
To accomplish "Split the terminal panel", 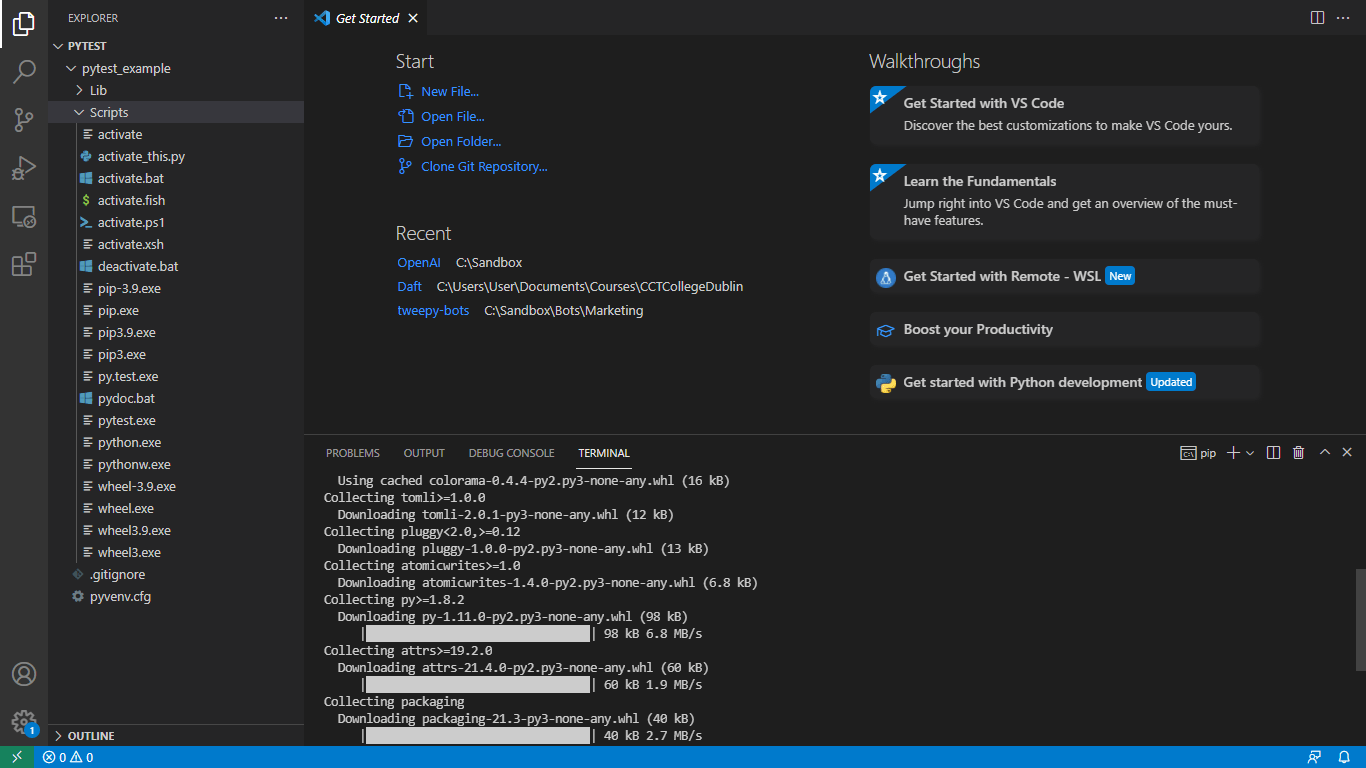I will tap(1273, 453).
